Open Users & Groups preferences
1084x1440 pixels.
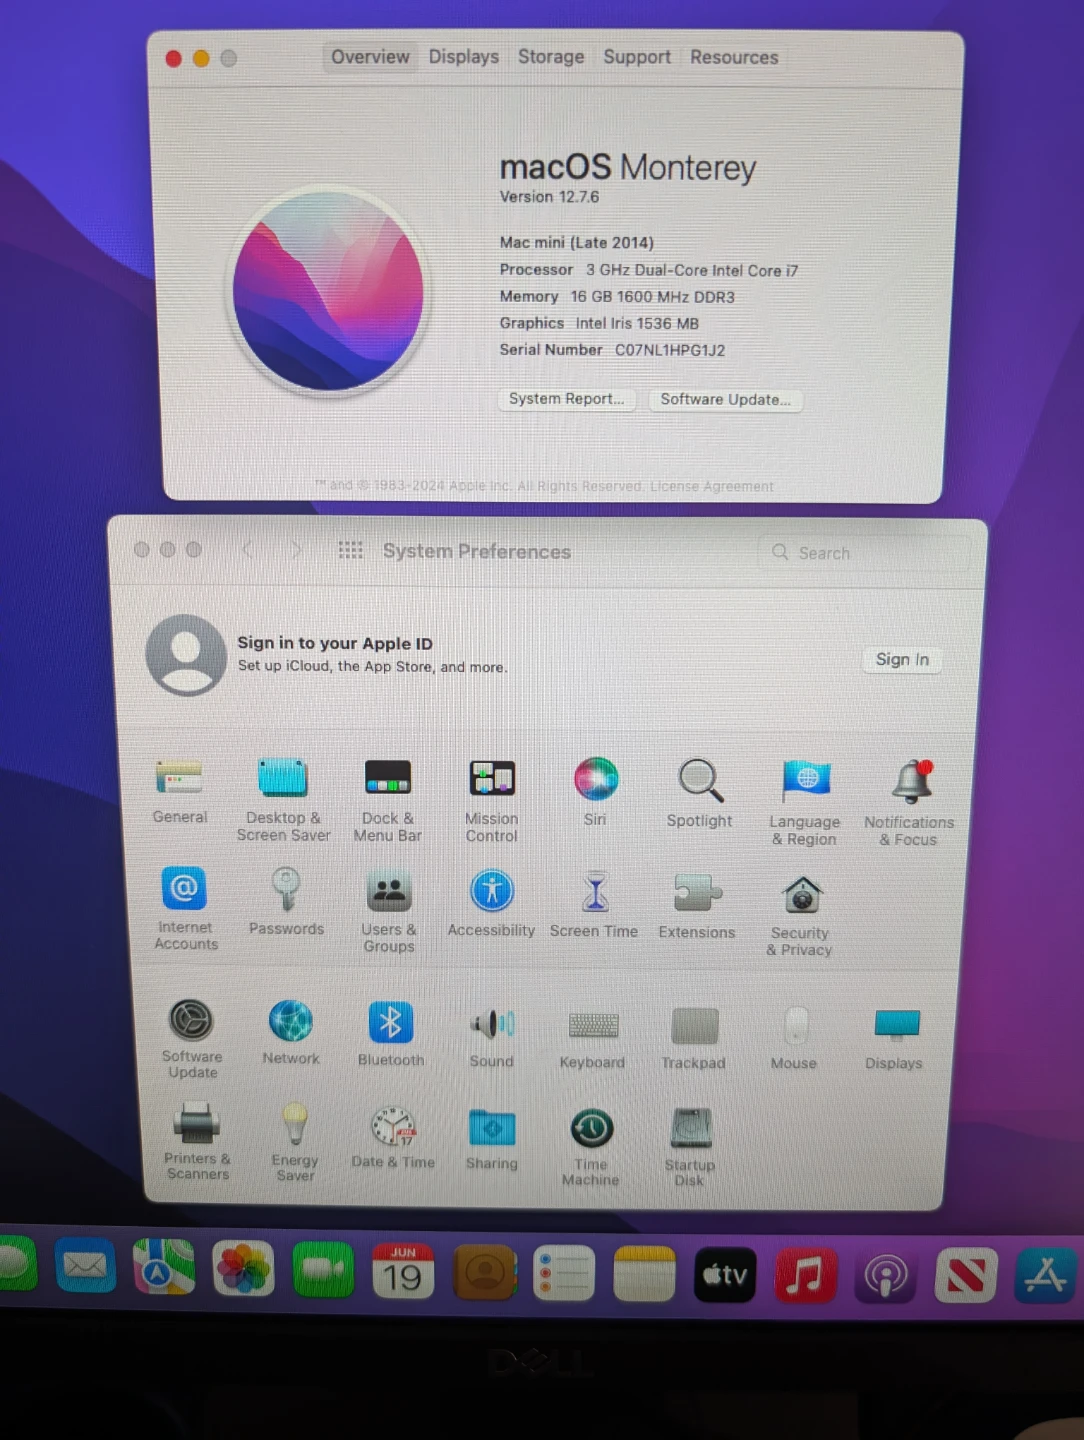[x=389, y=892]
